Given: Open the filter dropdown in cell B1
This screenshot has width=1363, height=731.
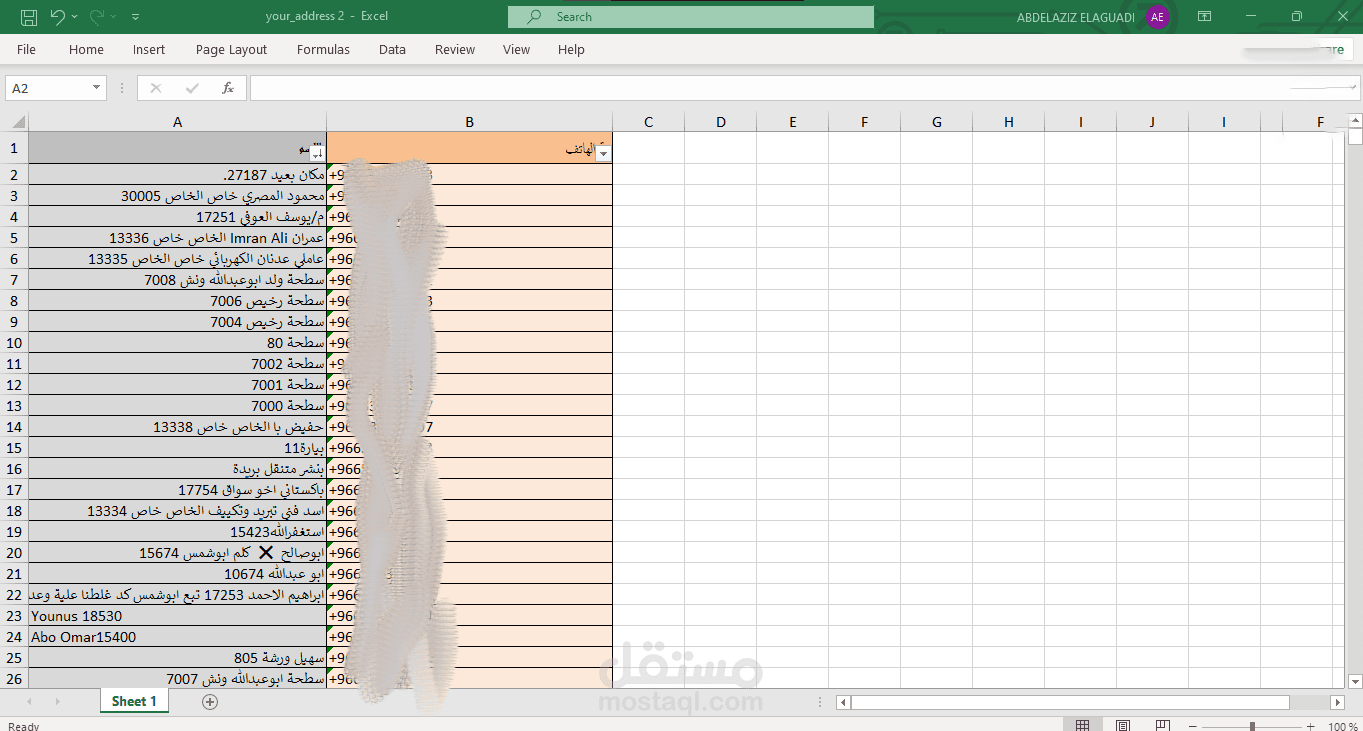Looking at the screenshot, I should coord(603,153).
